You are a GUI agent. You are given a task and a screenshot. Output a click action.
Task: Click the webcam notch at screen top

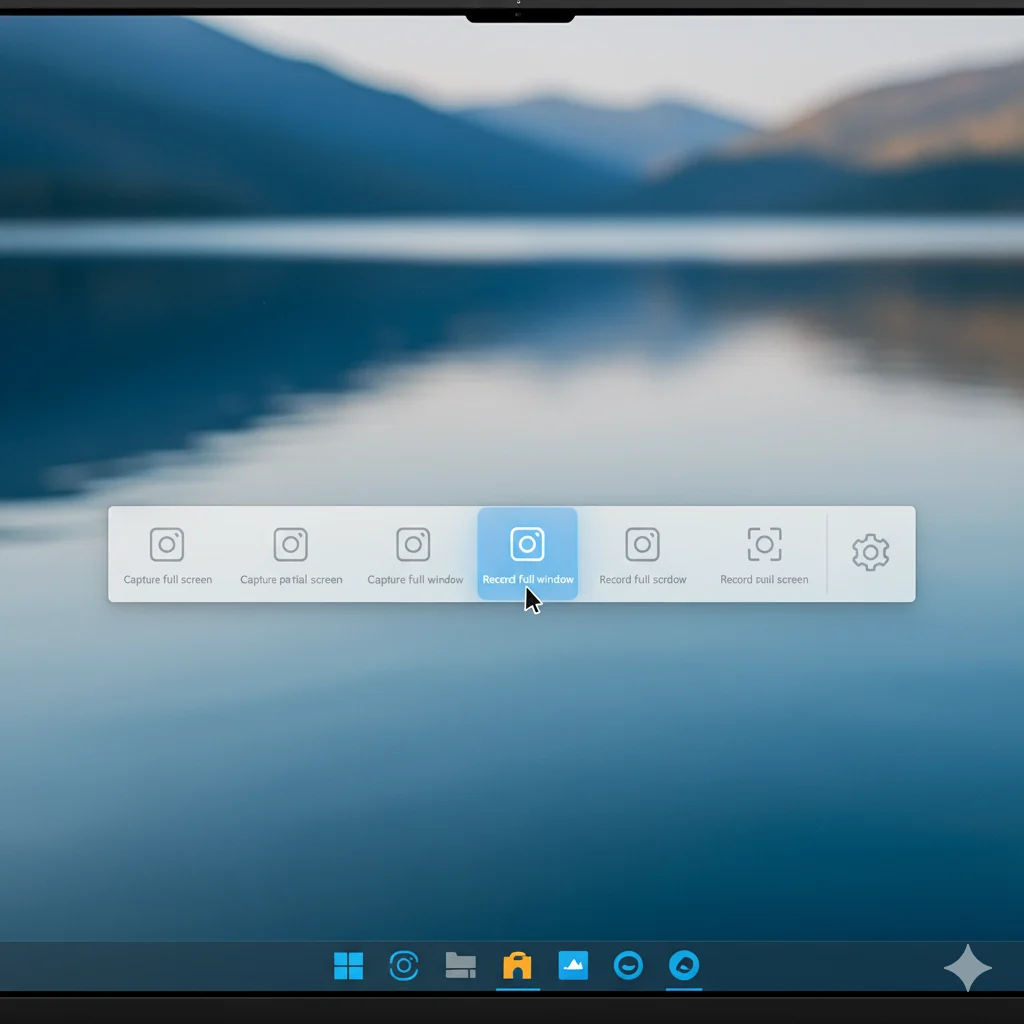pyautogui.click(x=519, y=15)
